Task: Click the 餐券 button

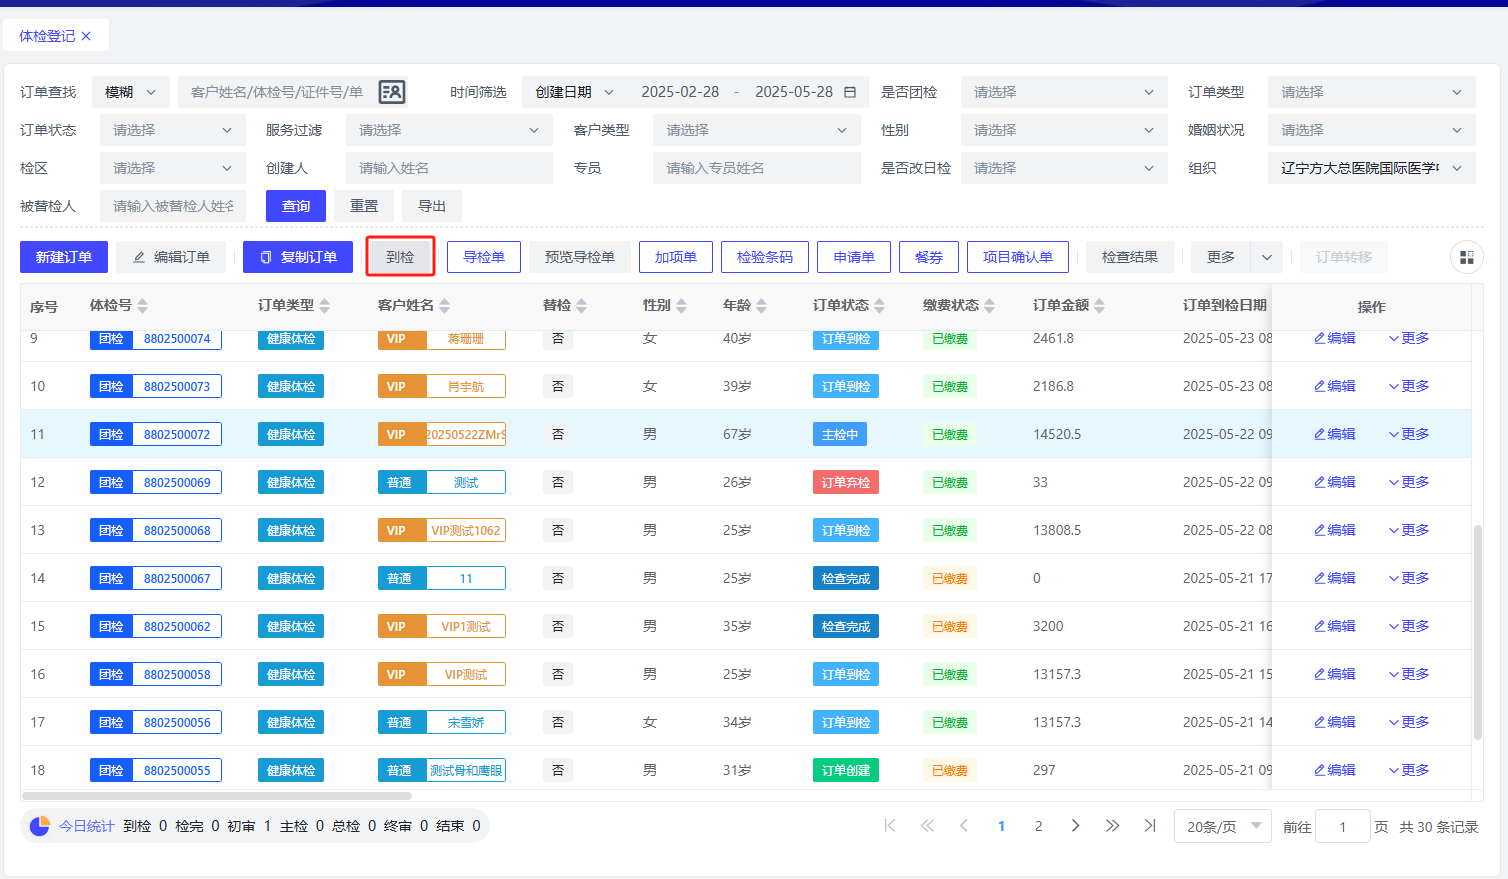Action: (x=929, y=257)
